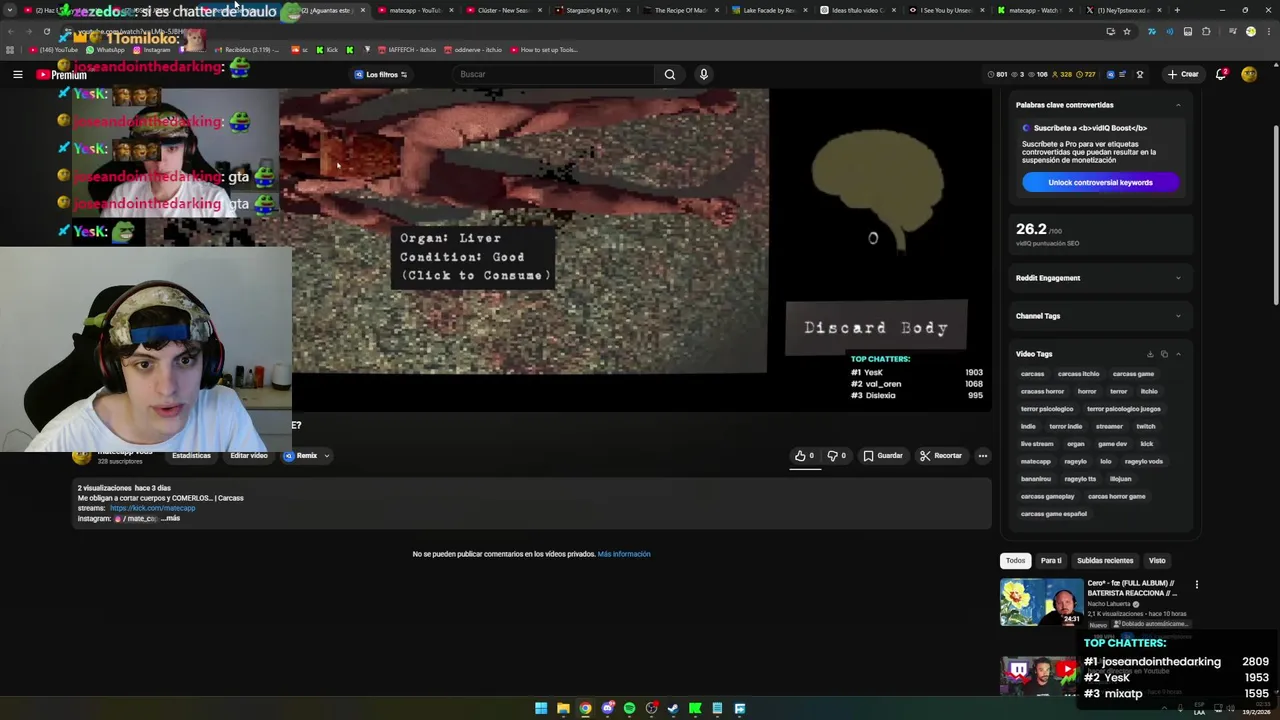1280x720 pixels.
Task: Click Editar vídeo button
Action: tap(249, 456)
